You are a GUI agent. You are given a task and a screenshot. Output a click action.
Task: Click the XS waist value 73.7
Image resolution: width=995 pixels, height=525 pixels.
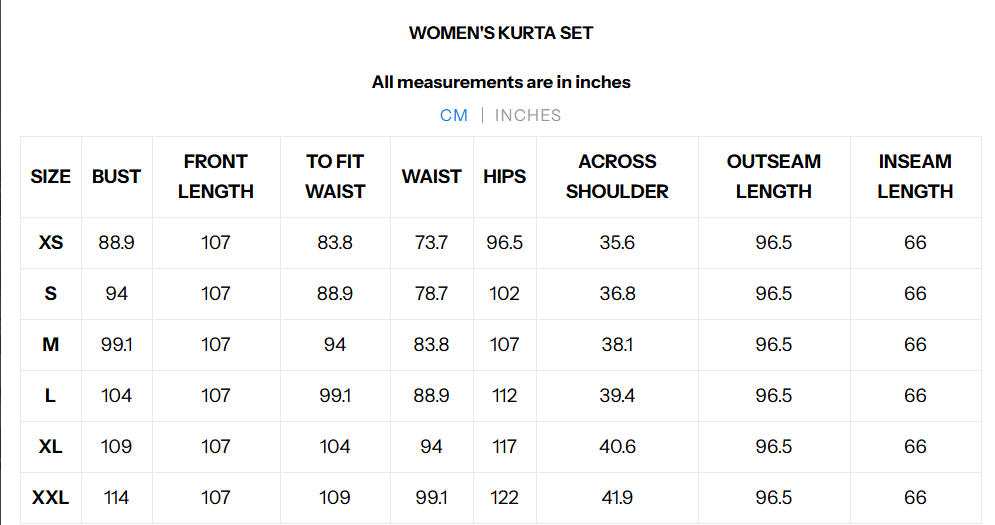[x=431, y=243]
